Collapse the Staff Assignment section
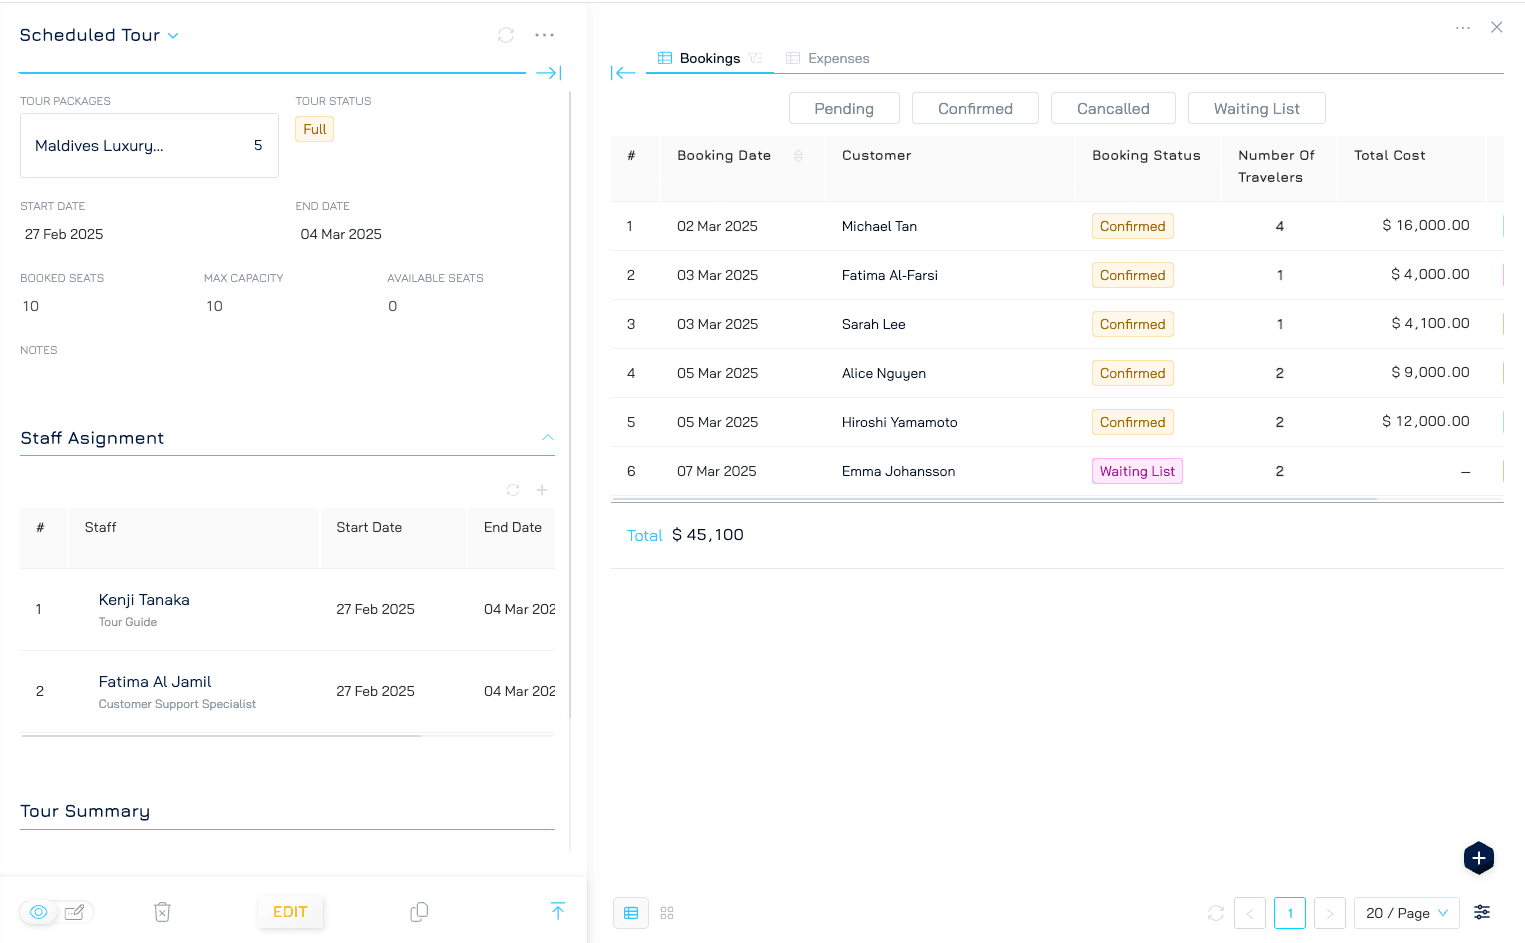Image resolution: width=1525 pixels, height=943 pixels. pyautogui.click(x=547, y=438)
